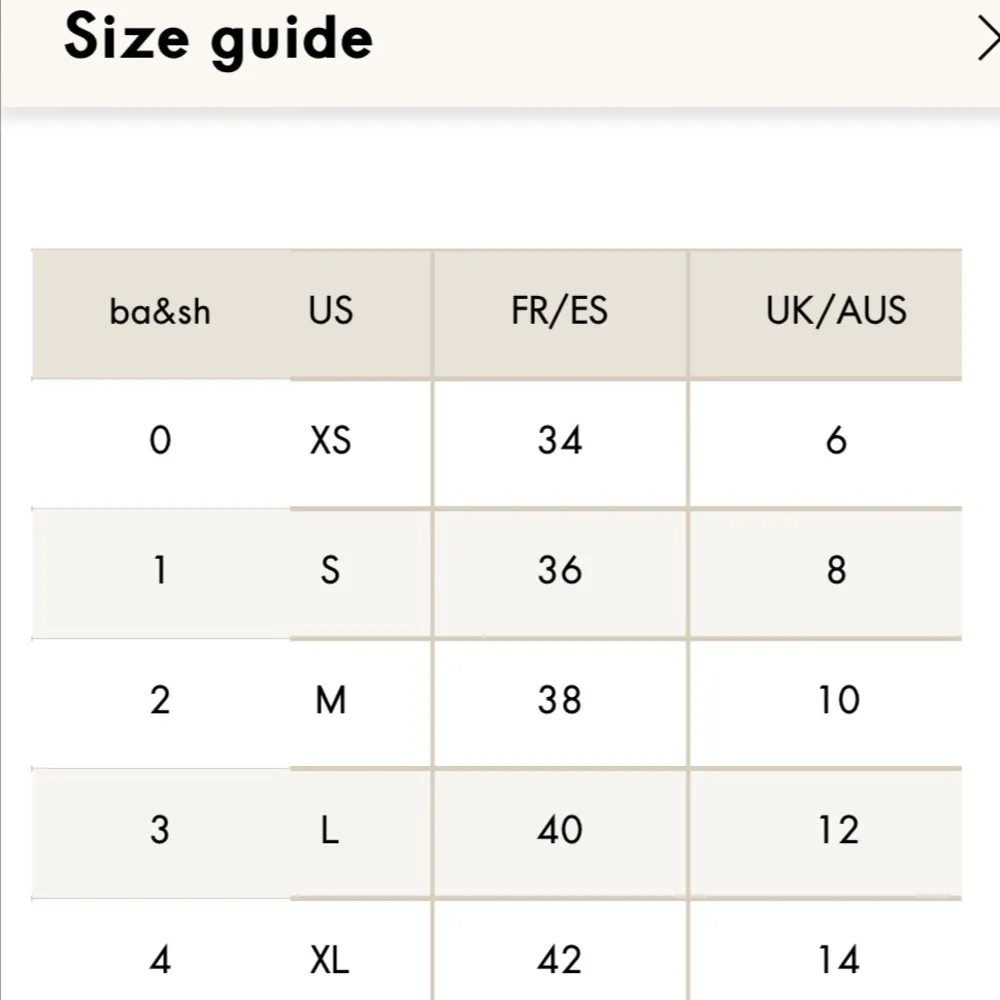Click UK/AUS size 10 cell
Image resolution: width=1000 pixels, height=1000 pixels.
836,701
